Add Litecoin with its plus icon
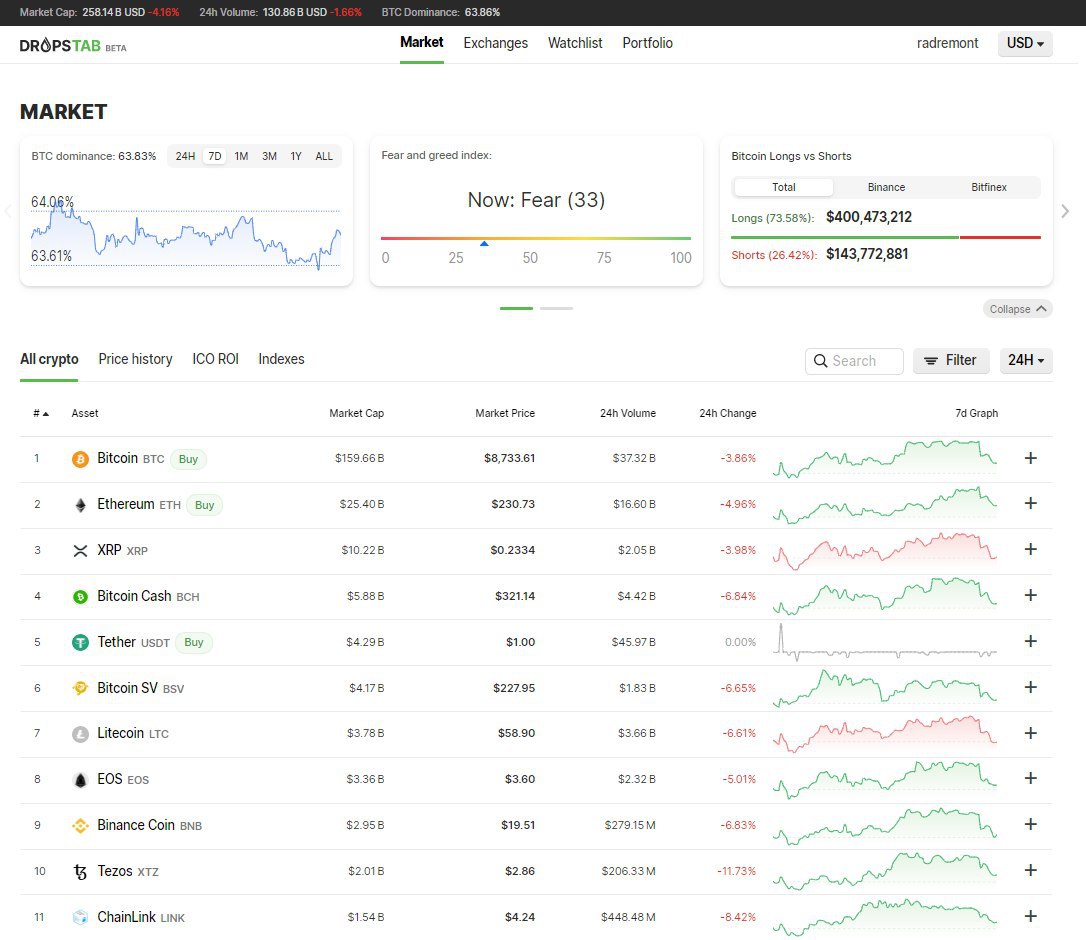This screenshot has width=1086, height=940. tap(1031, 733)
